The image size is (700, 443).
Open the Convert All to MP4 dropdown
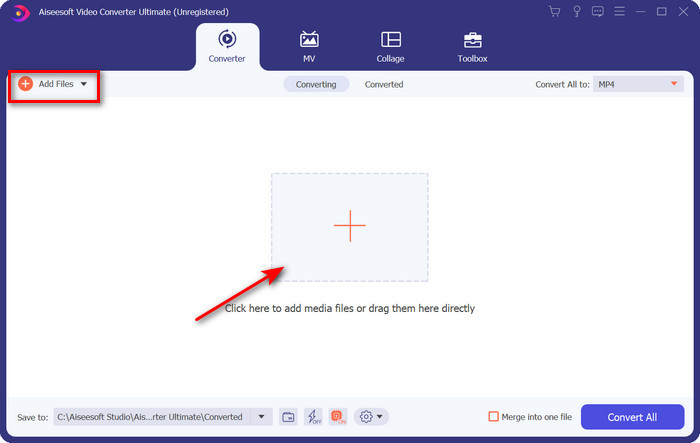[x=638, y=84]
